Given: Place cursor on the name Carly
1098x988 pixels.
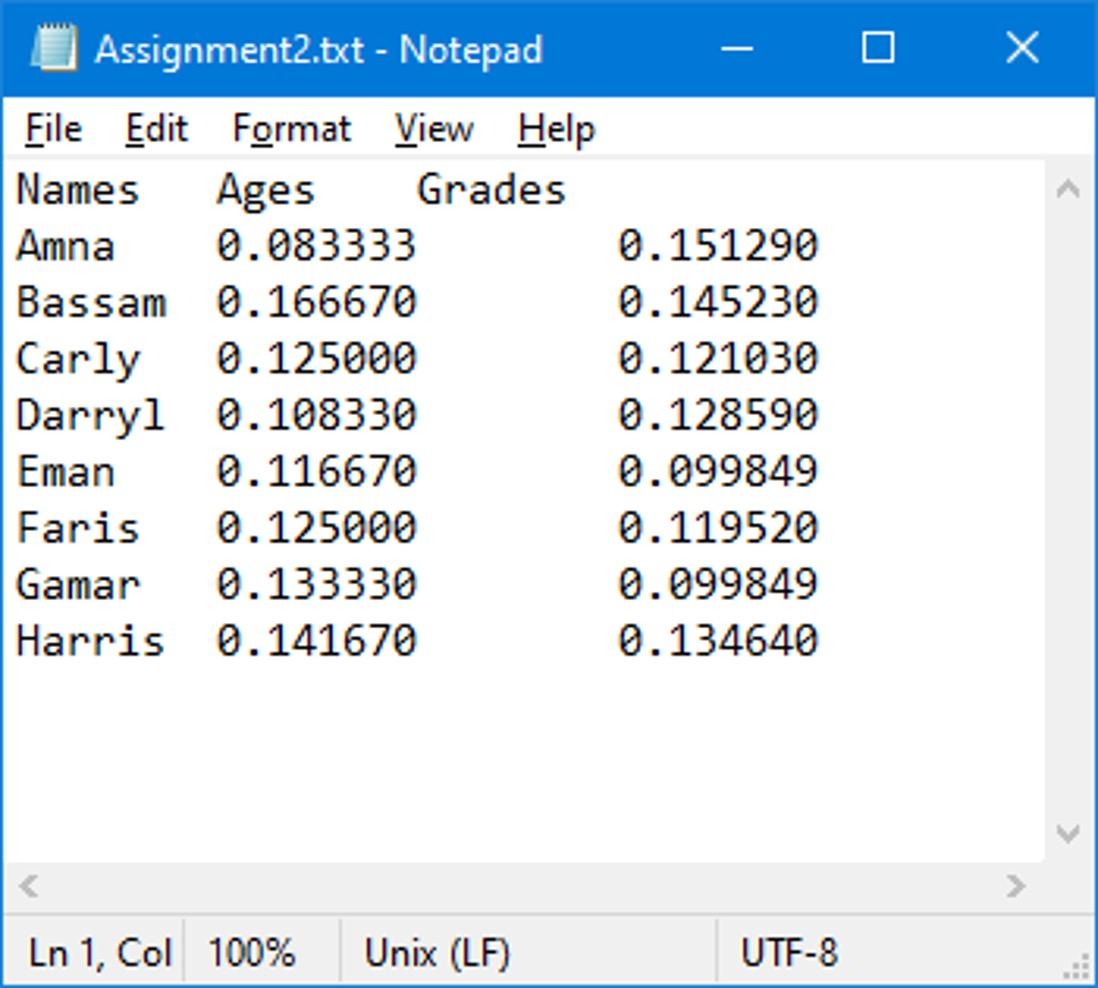Looking at the screenshot, I should tap(78, 360).
